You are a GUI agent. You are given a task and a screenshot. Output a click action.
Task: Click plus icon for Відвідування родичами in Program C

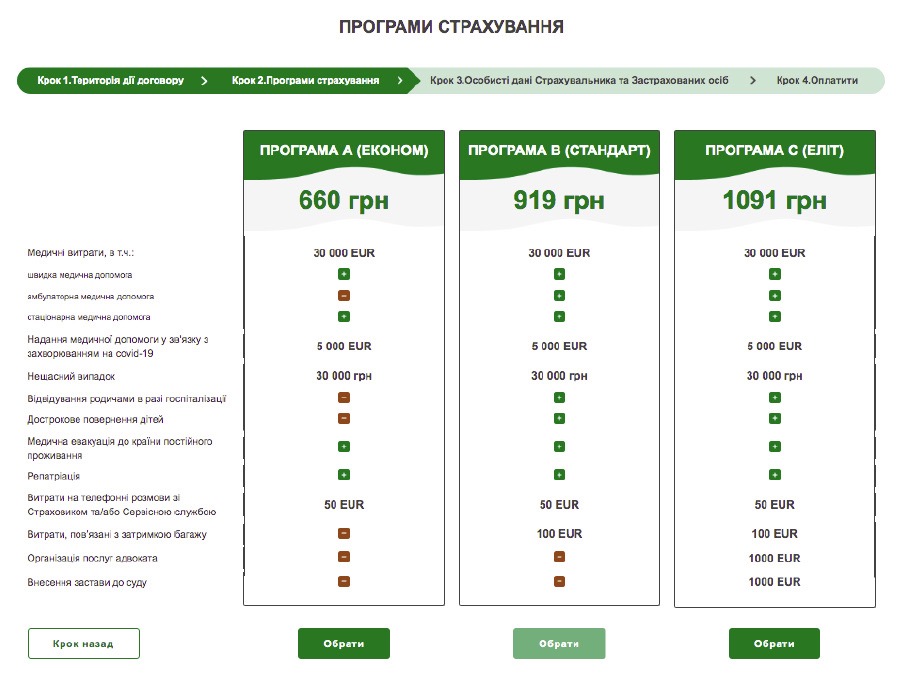(775, 398)
